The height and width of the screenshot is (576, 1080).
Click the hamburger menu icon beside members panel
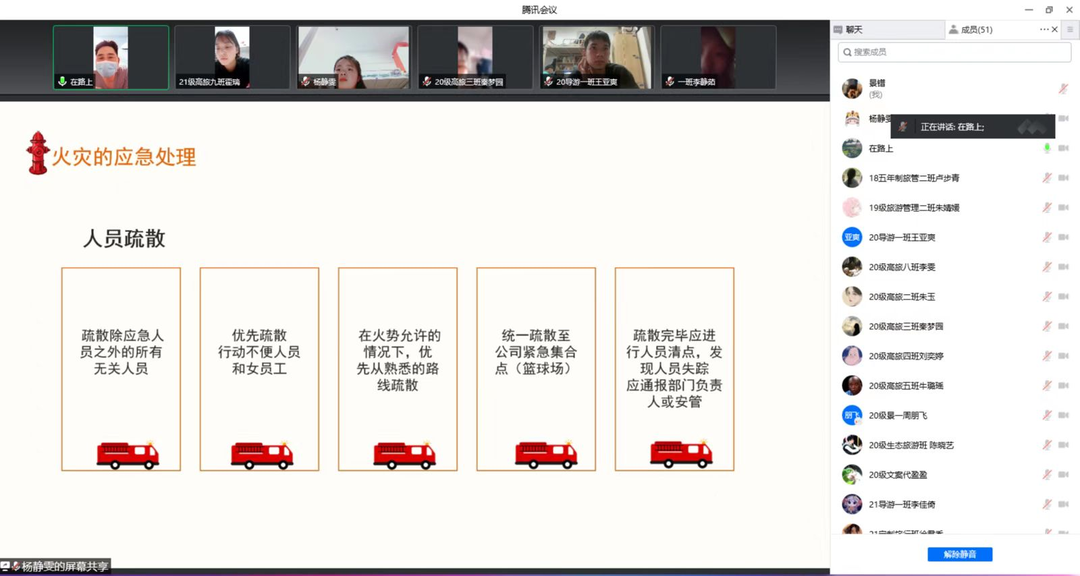click(x=1069, y=30)
